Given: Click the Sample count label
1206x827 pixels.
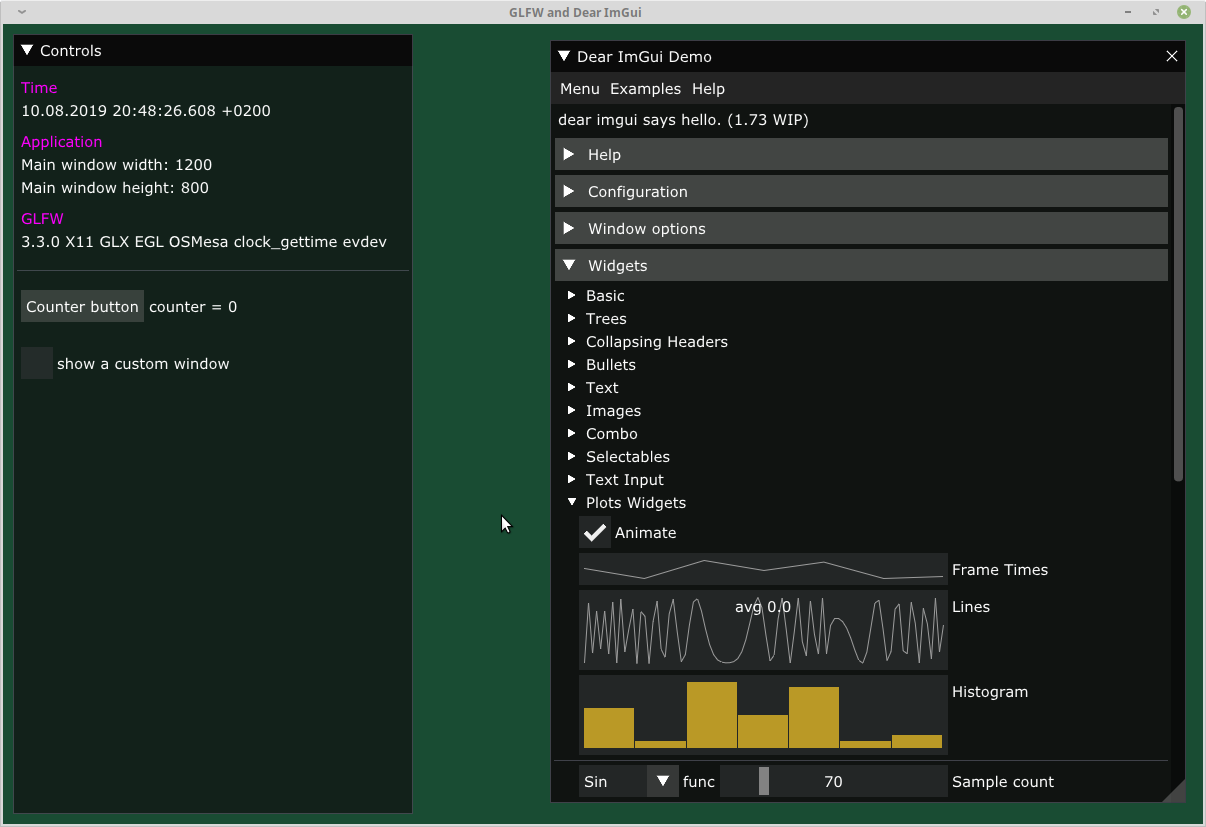Looking at the screenshot, I should [1003, 781].
